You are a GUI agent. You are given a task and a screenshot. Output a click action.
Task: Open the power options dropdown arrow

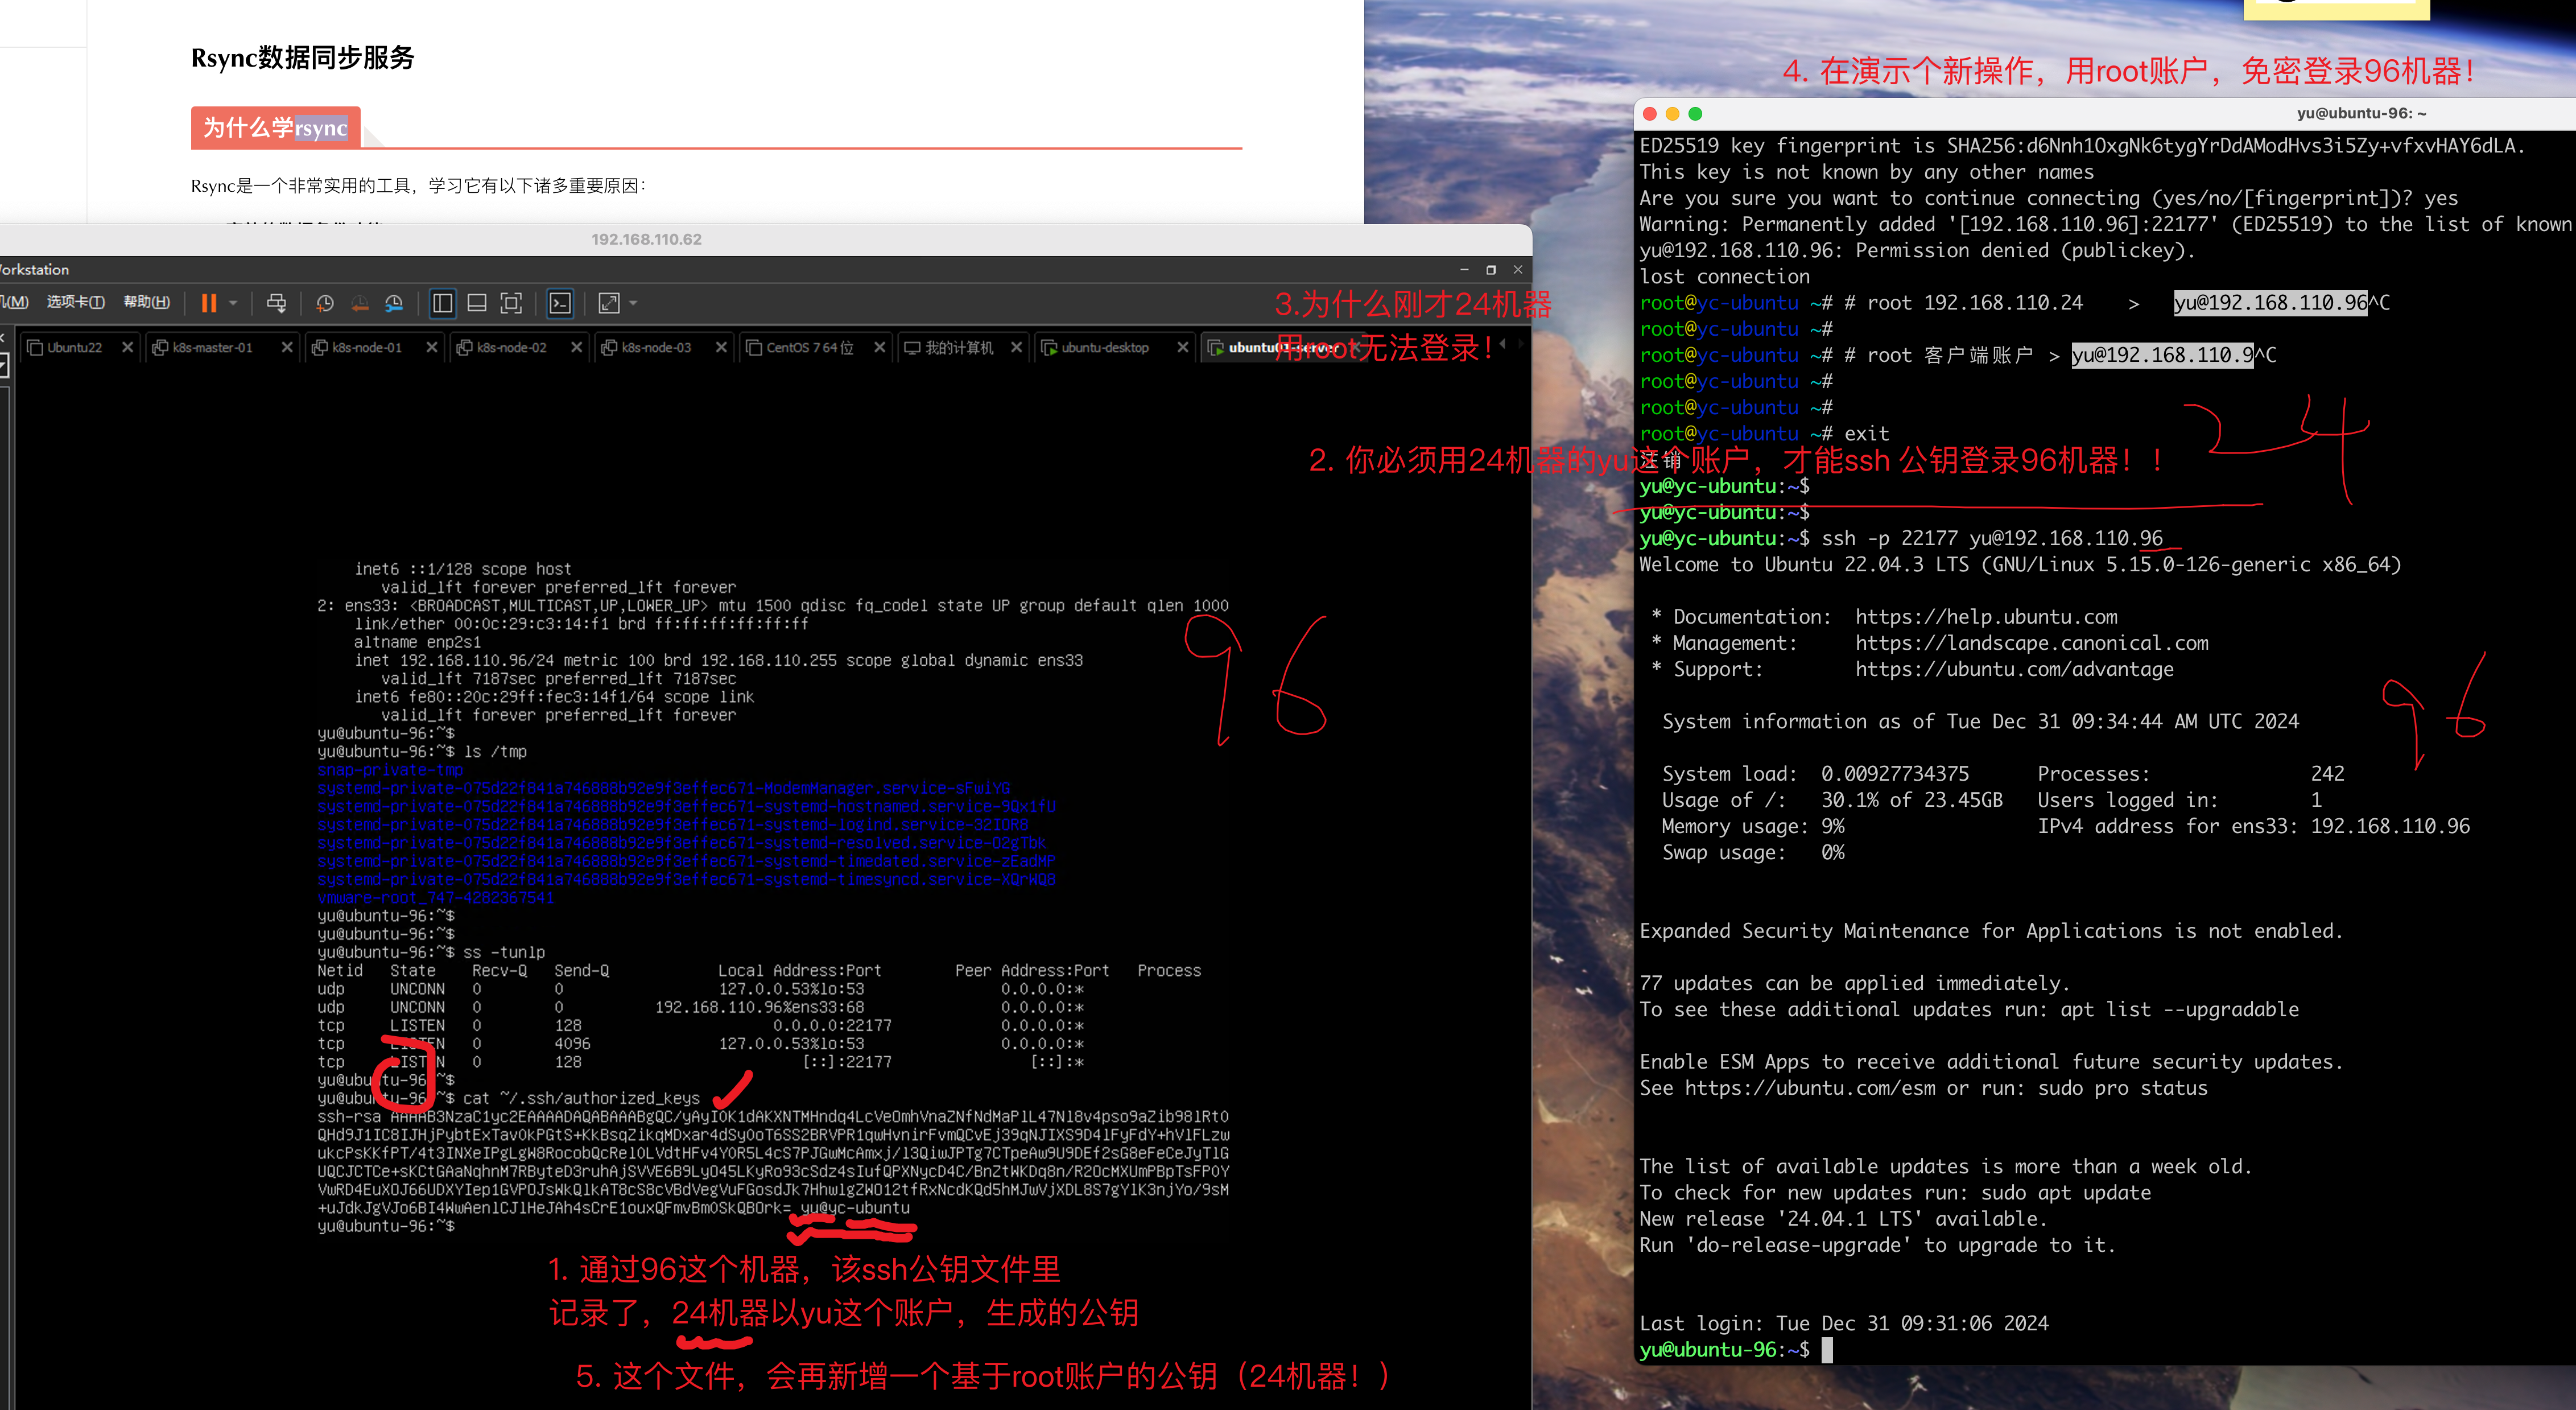[x=233, y=303]
